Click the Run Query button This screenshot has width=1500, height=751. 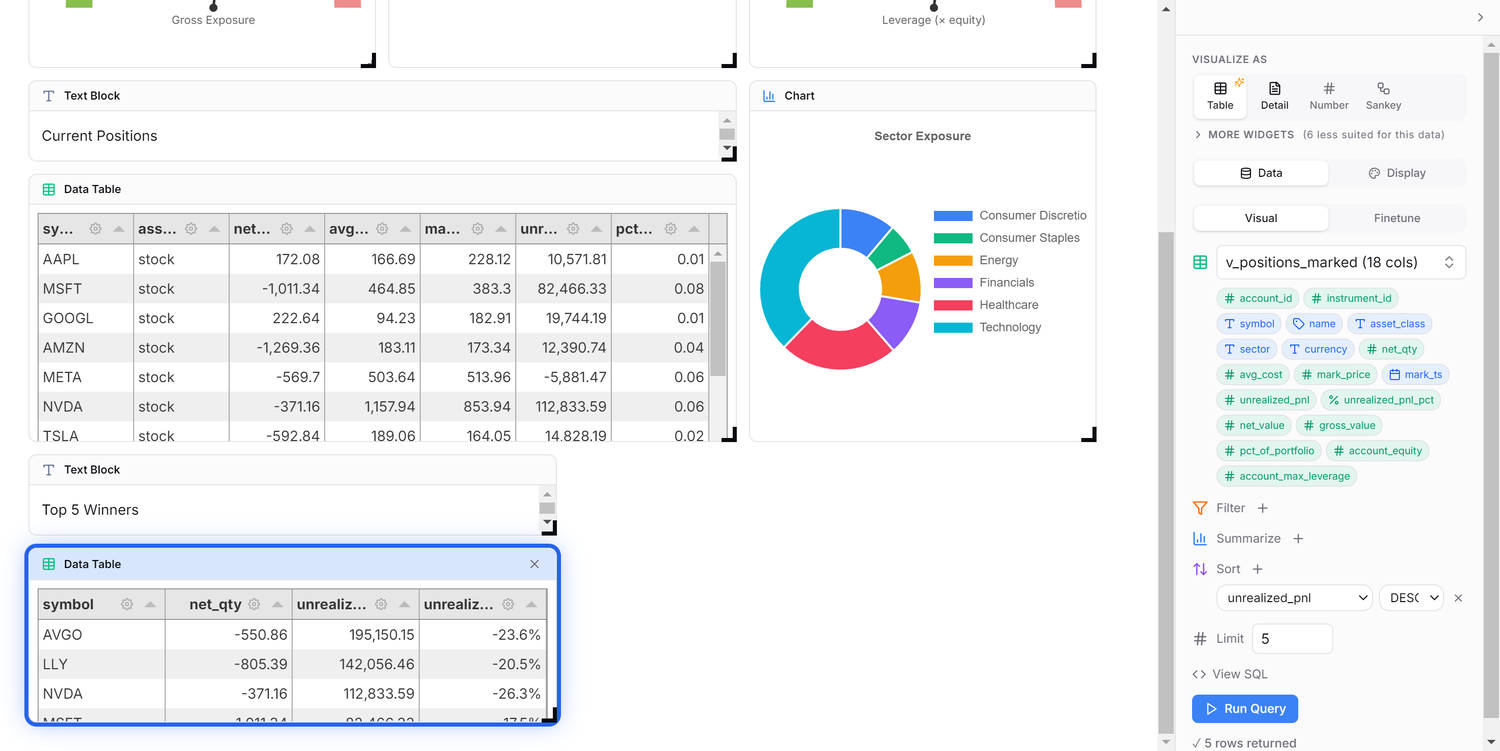tap(1245, 709)
